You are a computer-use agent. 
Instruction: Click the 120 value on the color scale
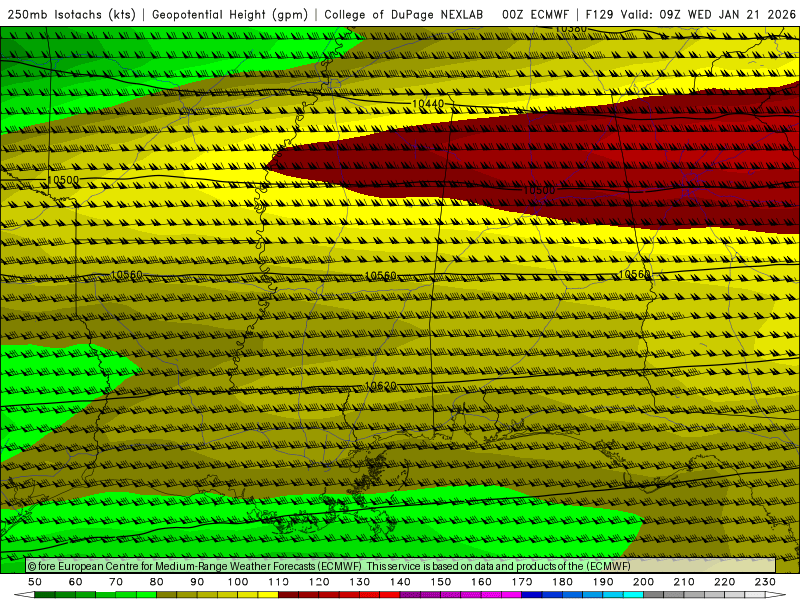319,582
